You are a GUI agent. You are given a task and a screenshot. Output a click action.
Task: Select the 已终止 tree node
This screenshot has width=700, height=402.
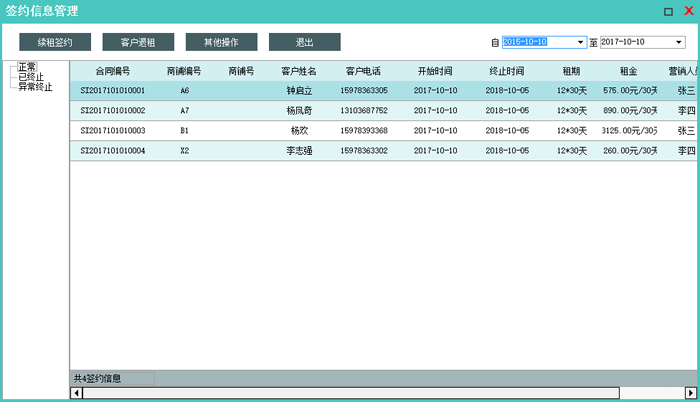tap(30, 76)
